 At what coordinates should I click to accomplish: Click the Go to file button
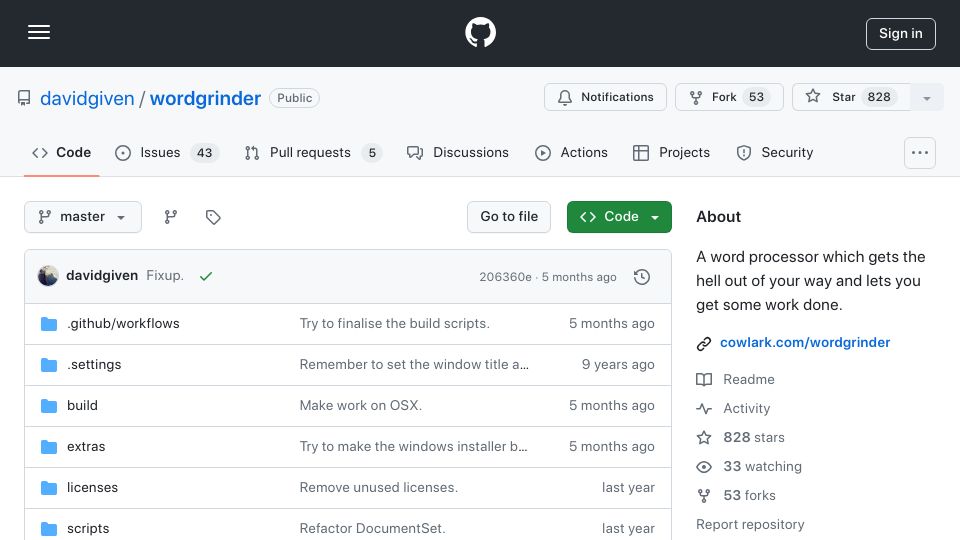pyautogui.click(x=509, y=217)
